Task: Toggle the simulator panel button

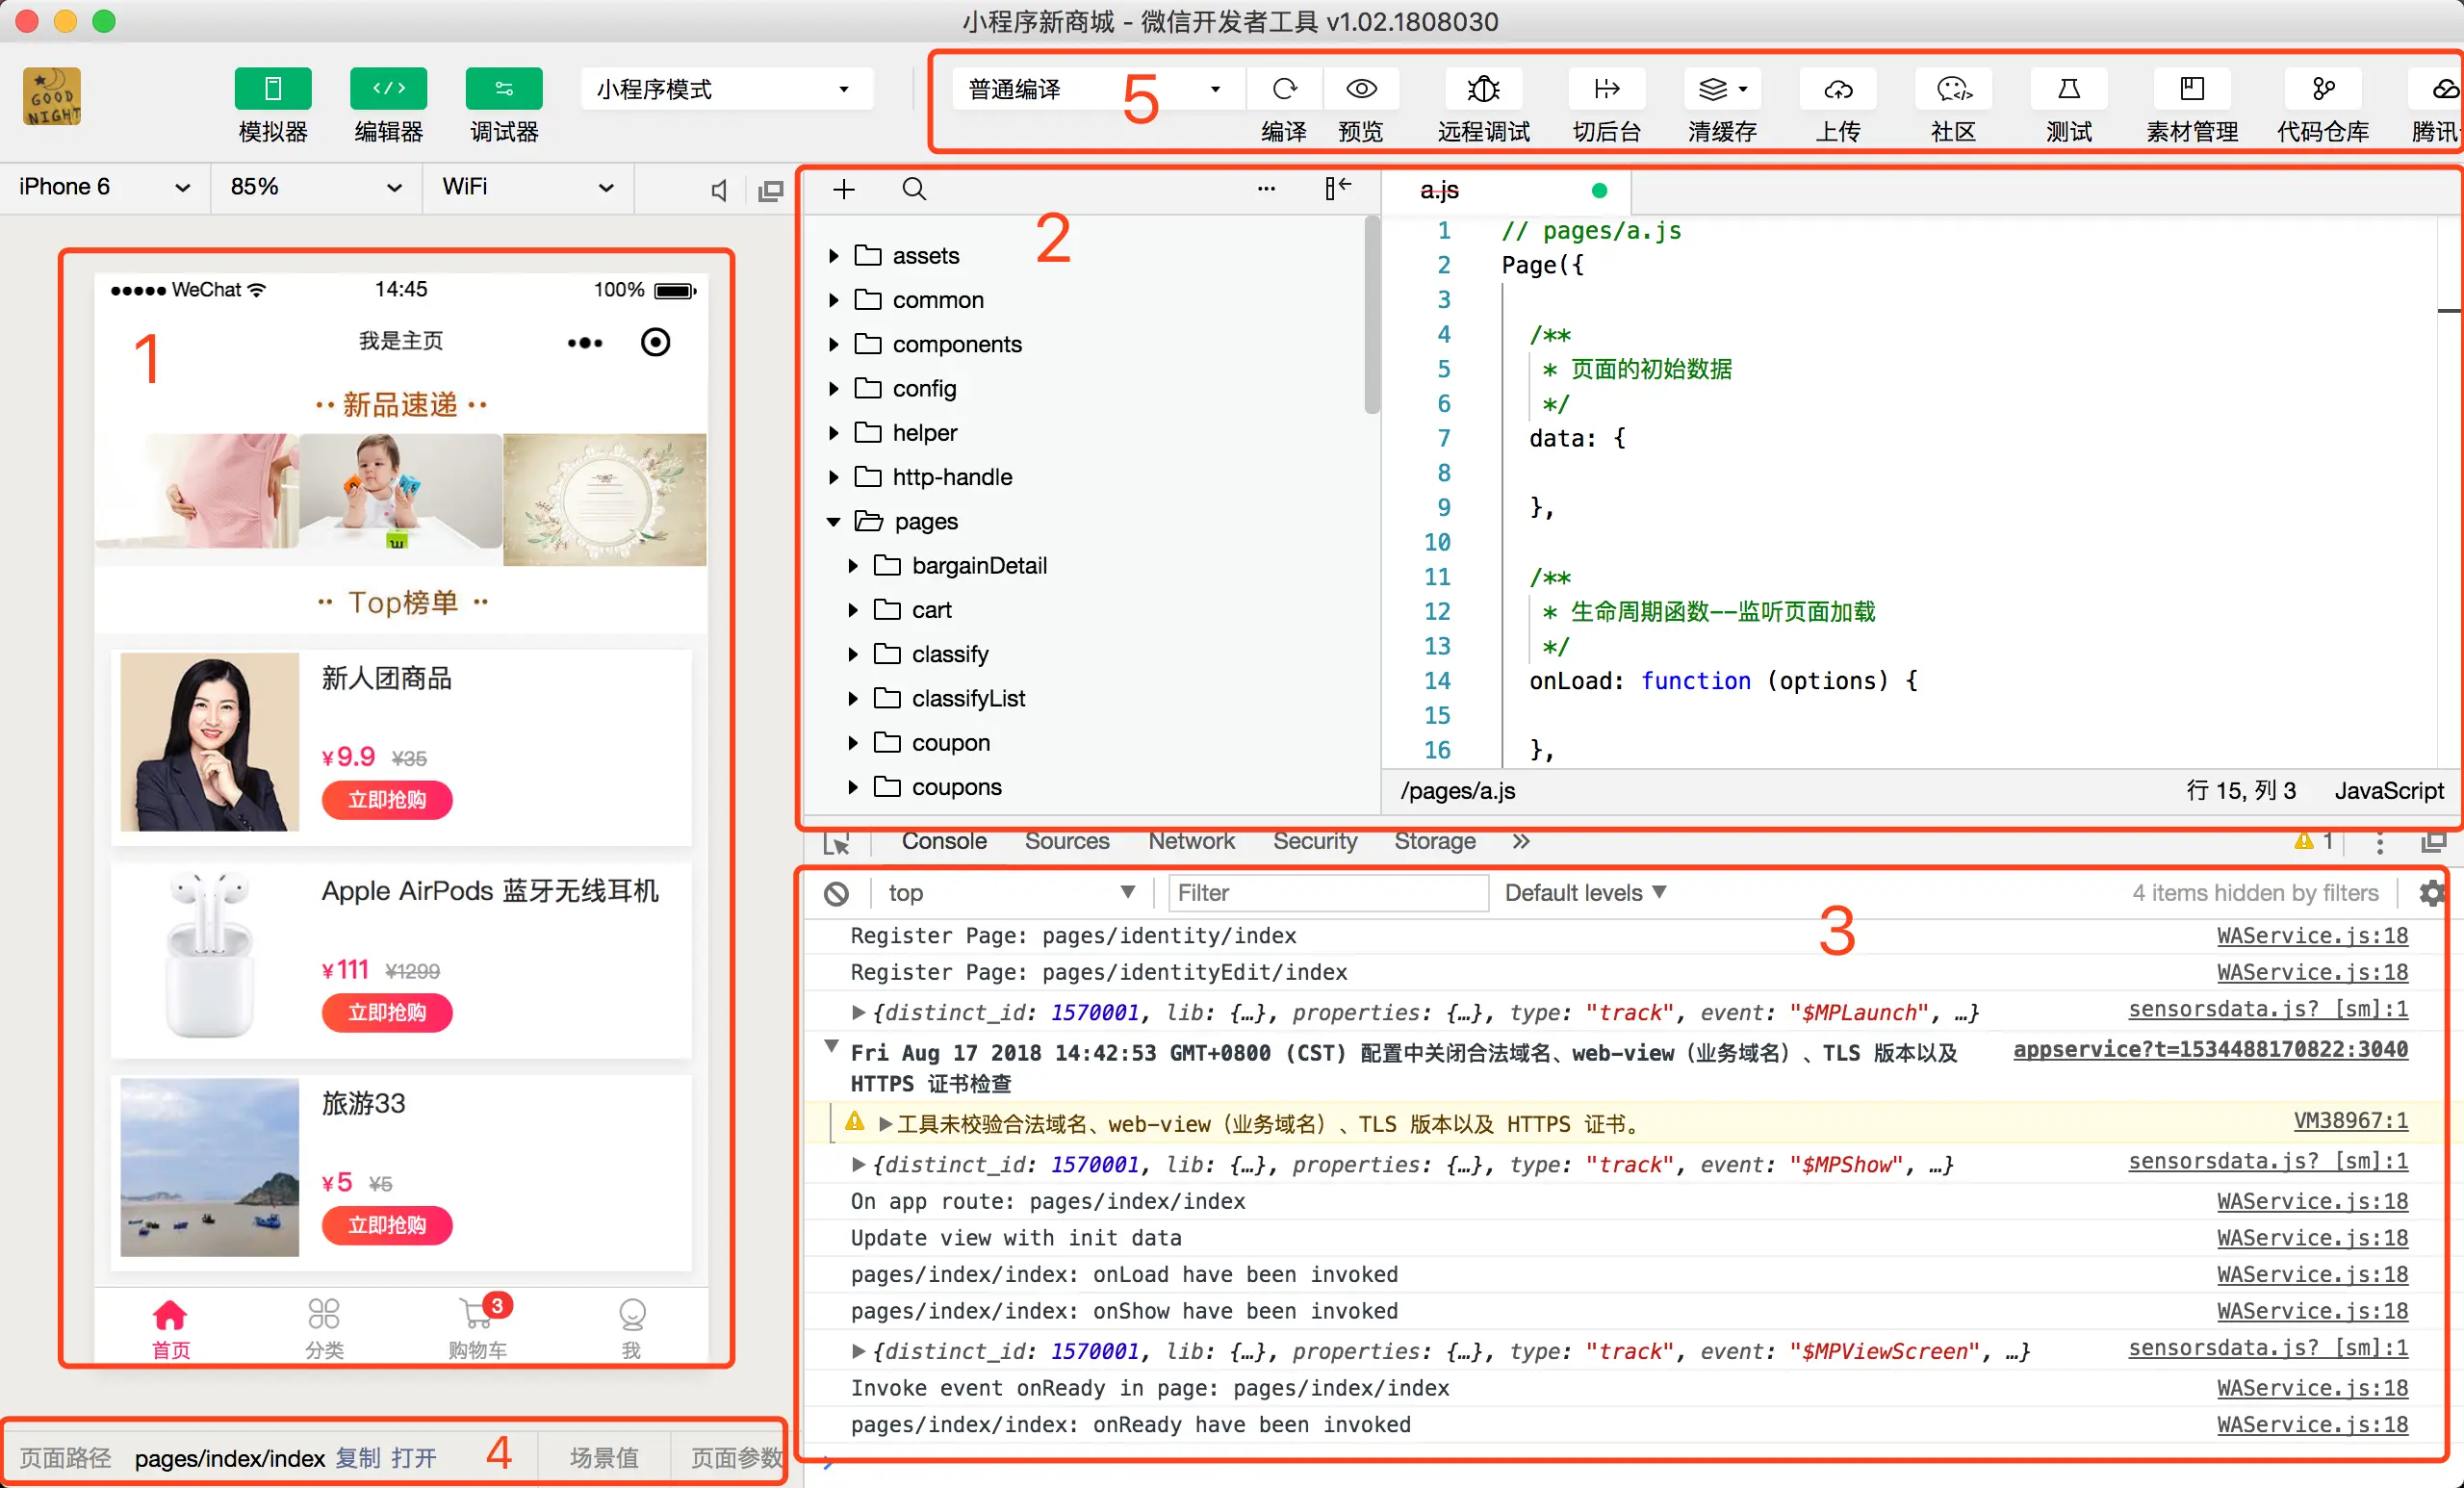Action: tap(273, 89)
